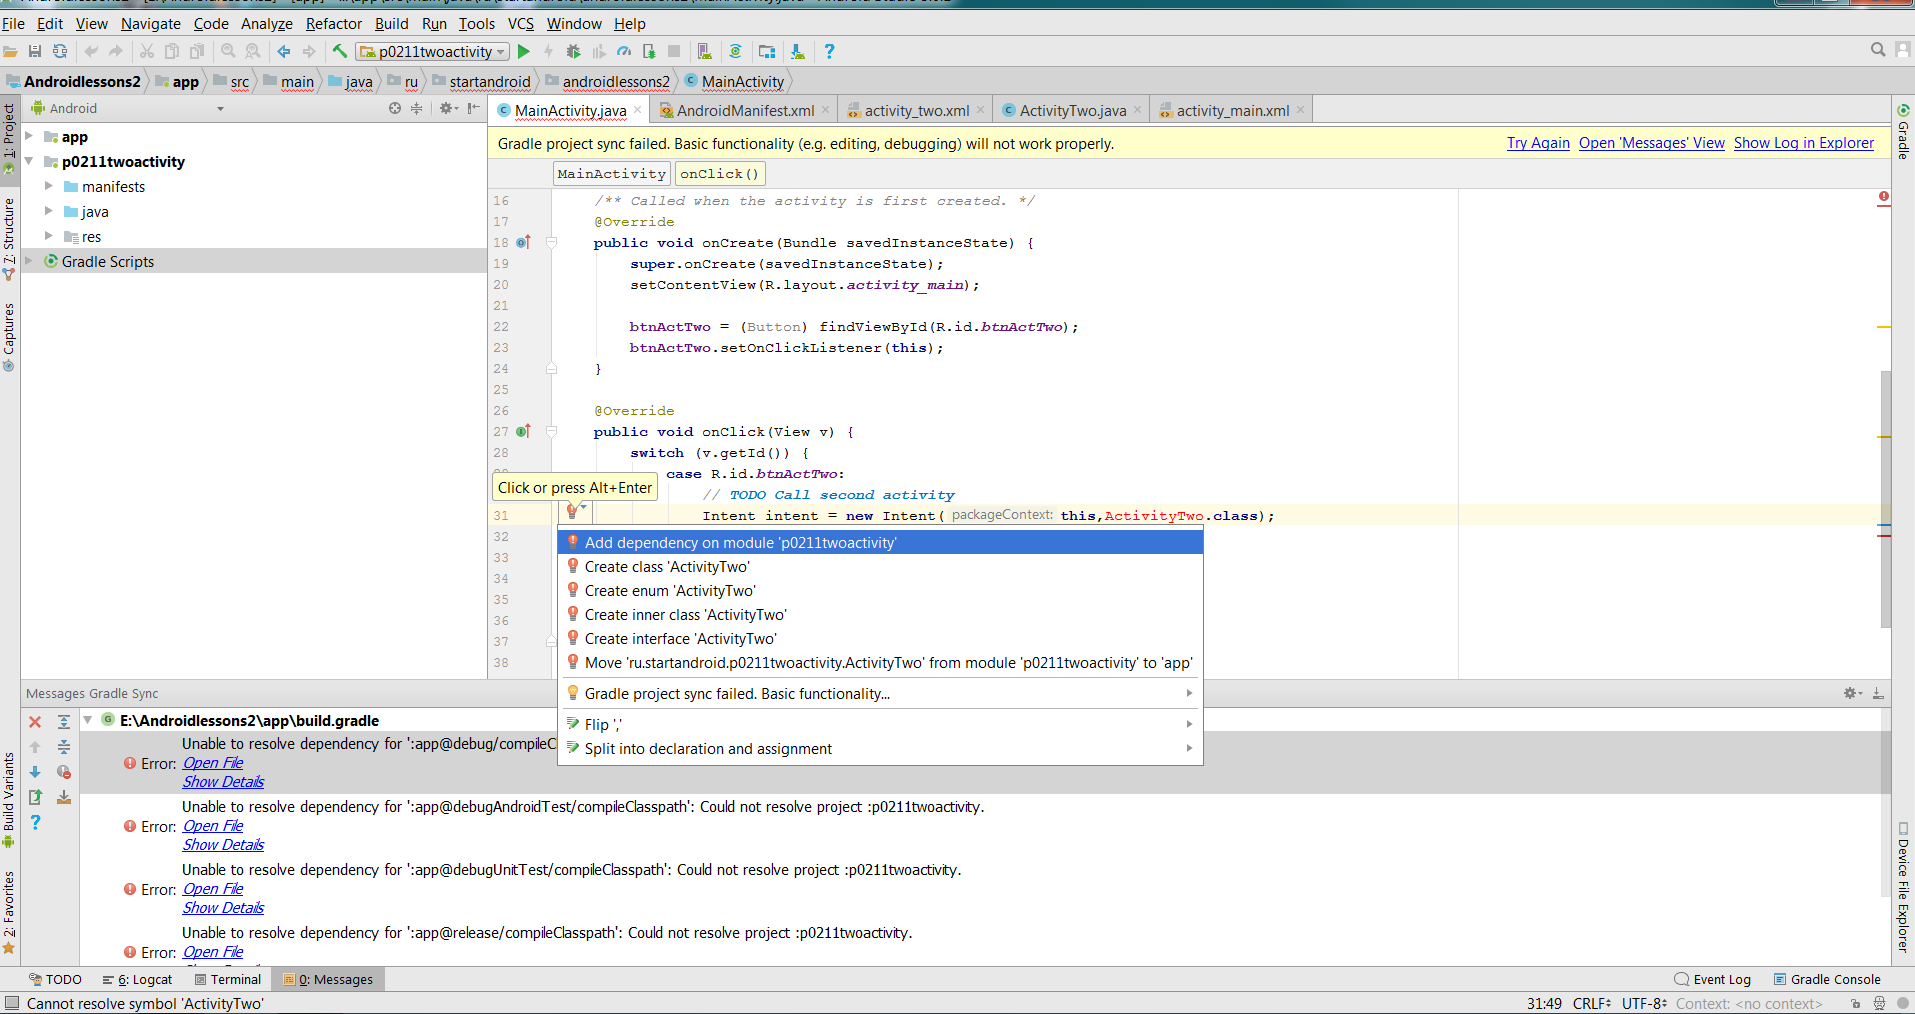
Task: Click the Android Profiler gauge icon
Action: (x=624, y=51)
